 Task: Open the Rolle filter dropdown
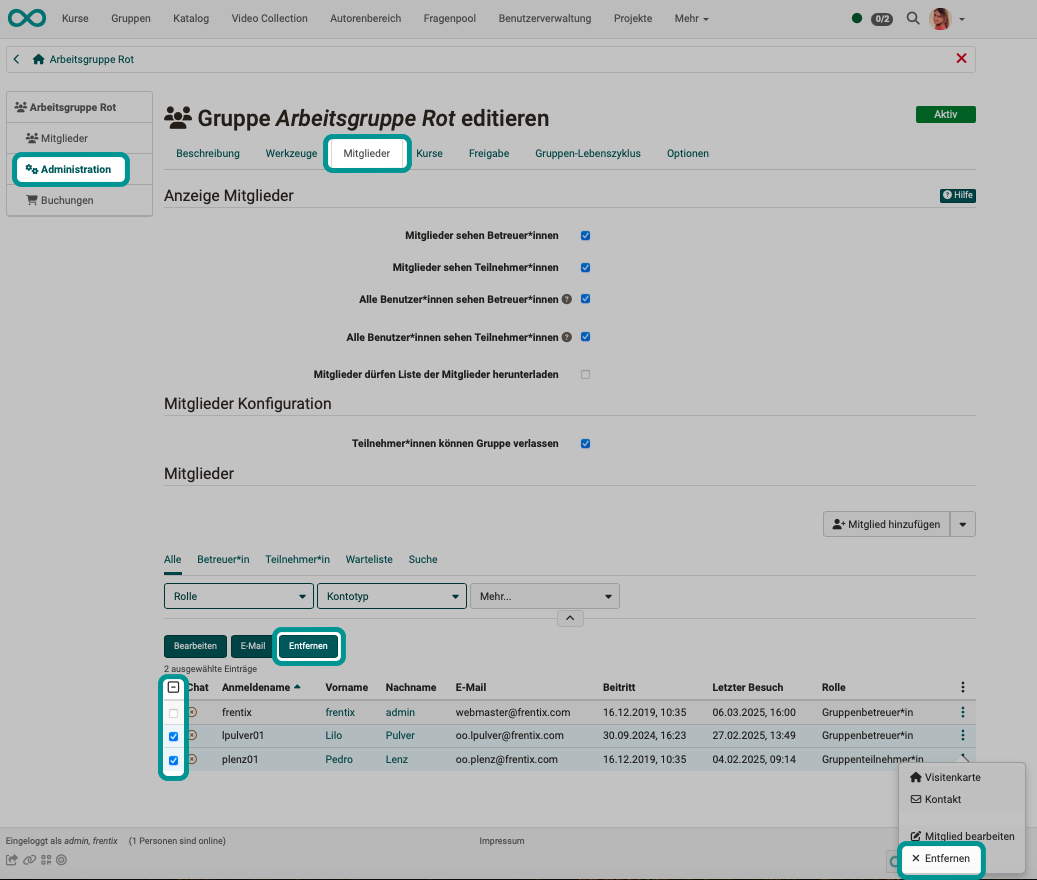click(239, 596)
